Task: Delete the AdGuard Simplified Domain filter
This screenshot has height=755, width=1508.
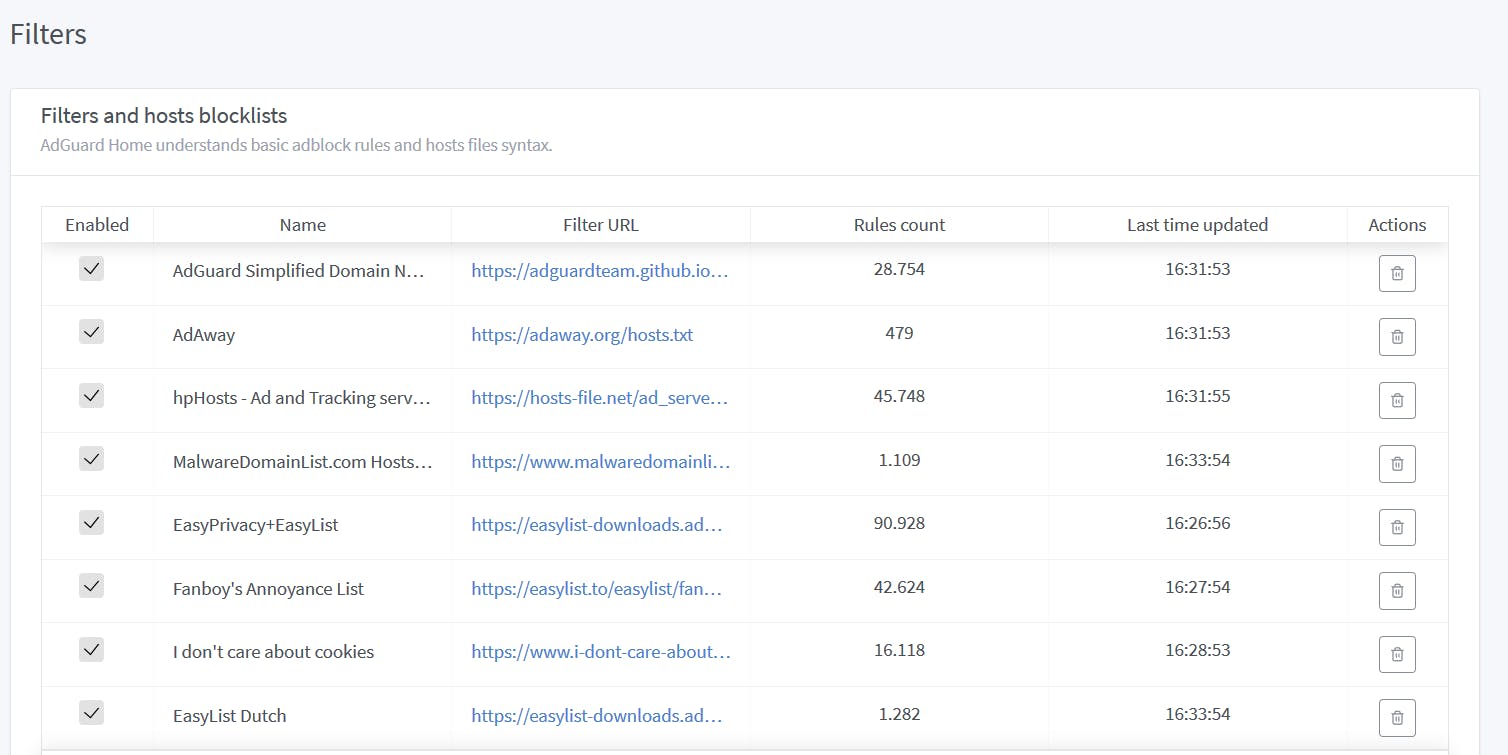Action: point(1397,273)
